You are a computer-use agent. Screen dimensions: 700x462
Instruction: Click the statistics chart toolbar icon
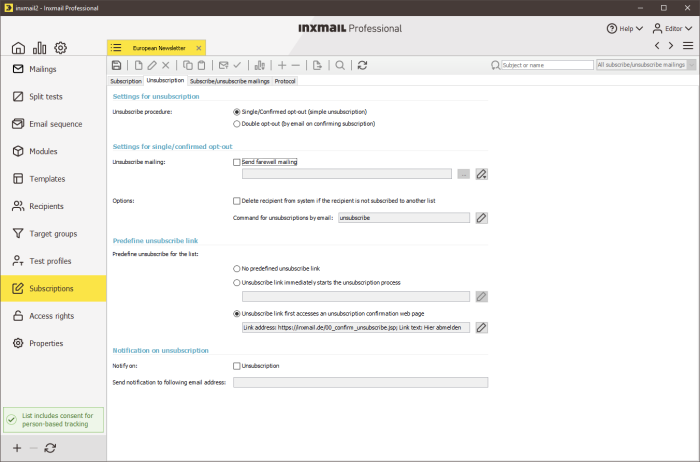[259, 65]
